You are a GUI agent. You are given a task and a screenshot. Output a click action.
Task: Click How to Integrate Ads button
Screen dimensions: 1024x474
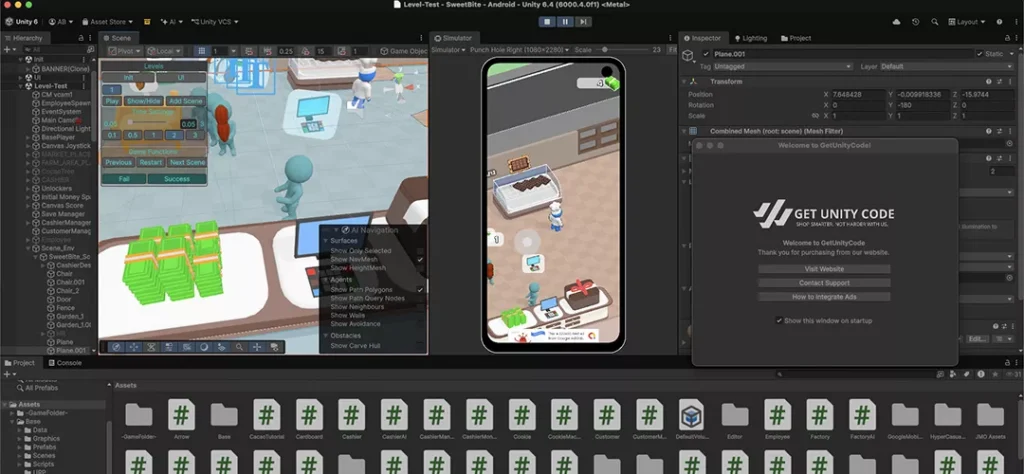(824, 297)
